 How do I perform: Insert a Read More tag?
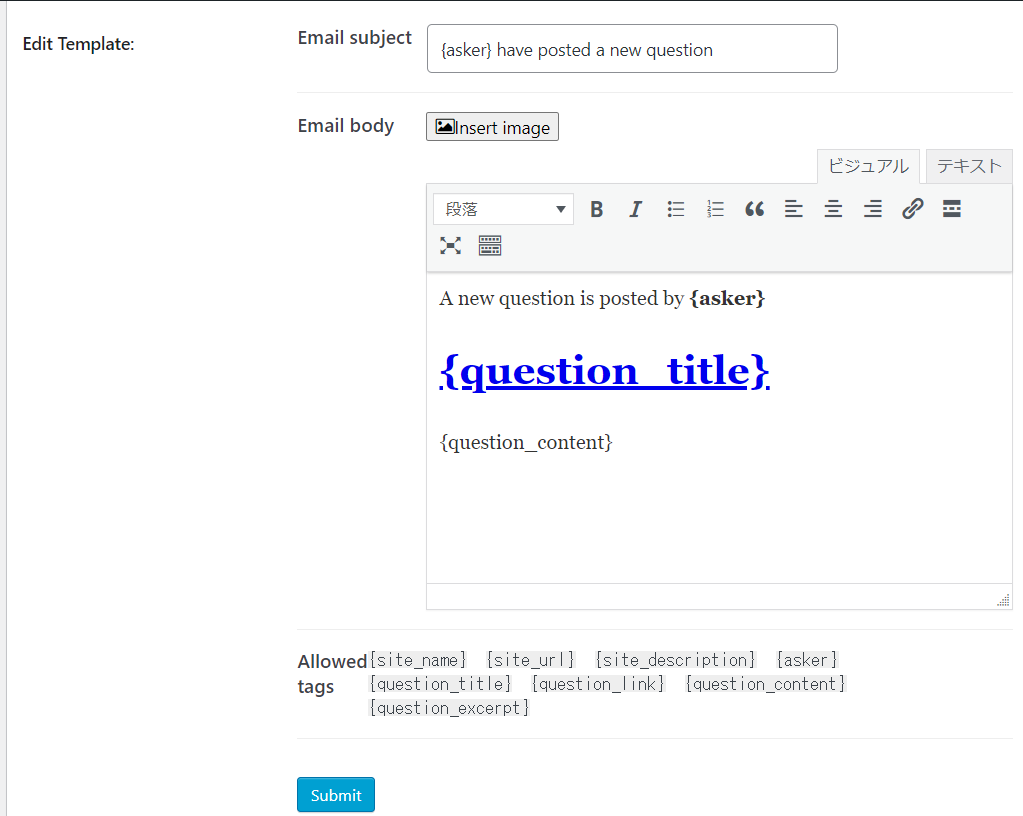click(x=952, y=209)
